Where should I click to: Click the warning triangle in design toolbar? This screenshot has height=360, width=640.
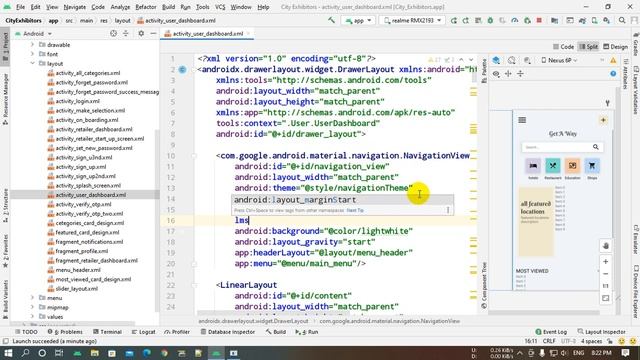(x=613, y=60)
